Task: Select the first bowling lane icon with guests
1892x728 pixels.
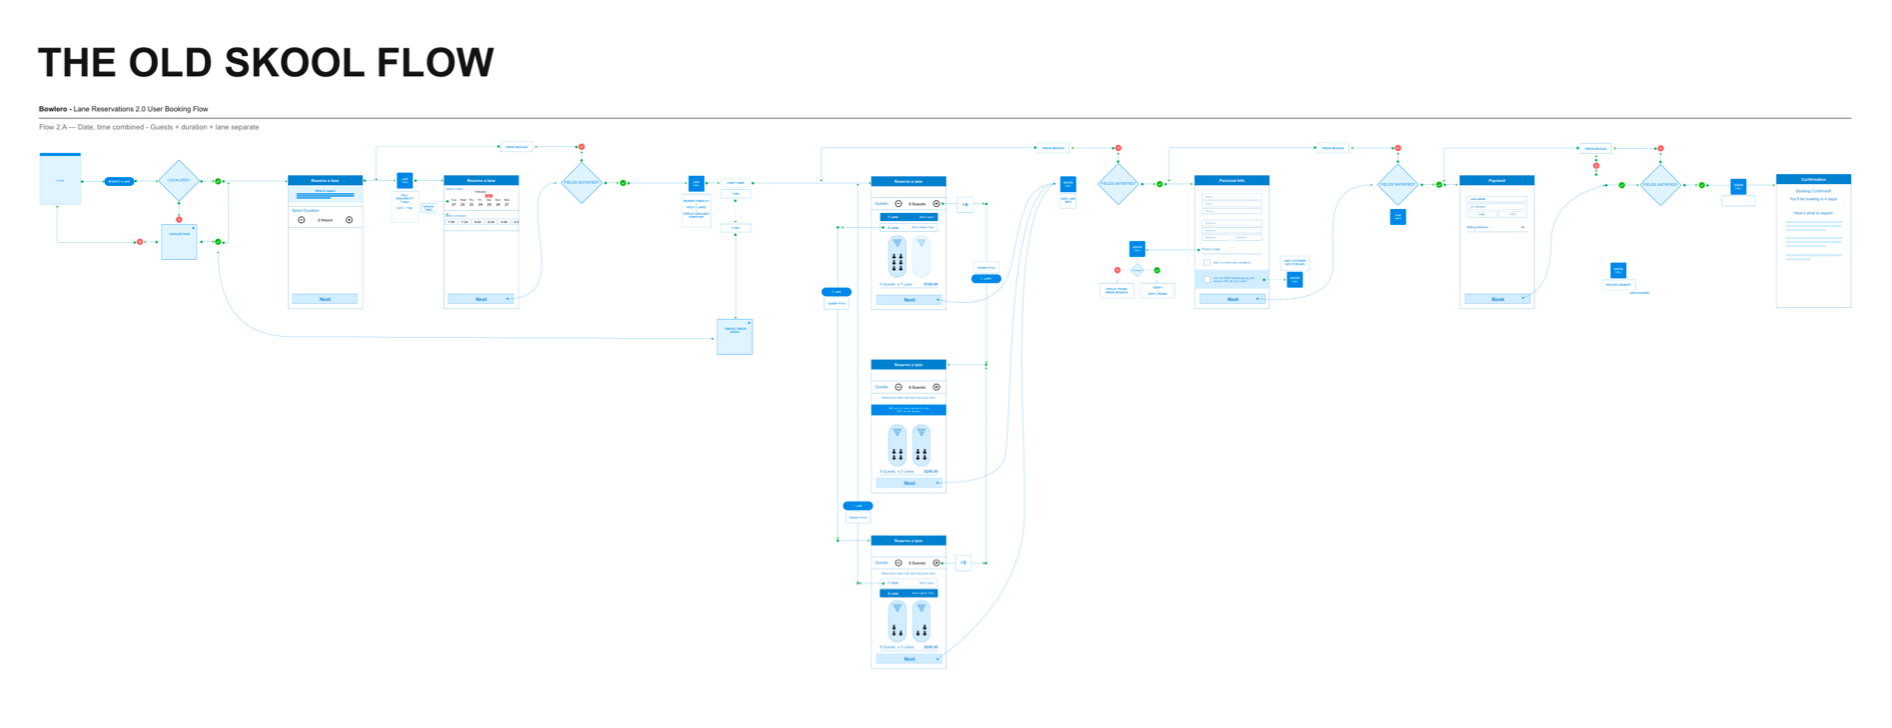Action: [897, 256]
